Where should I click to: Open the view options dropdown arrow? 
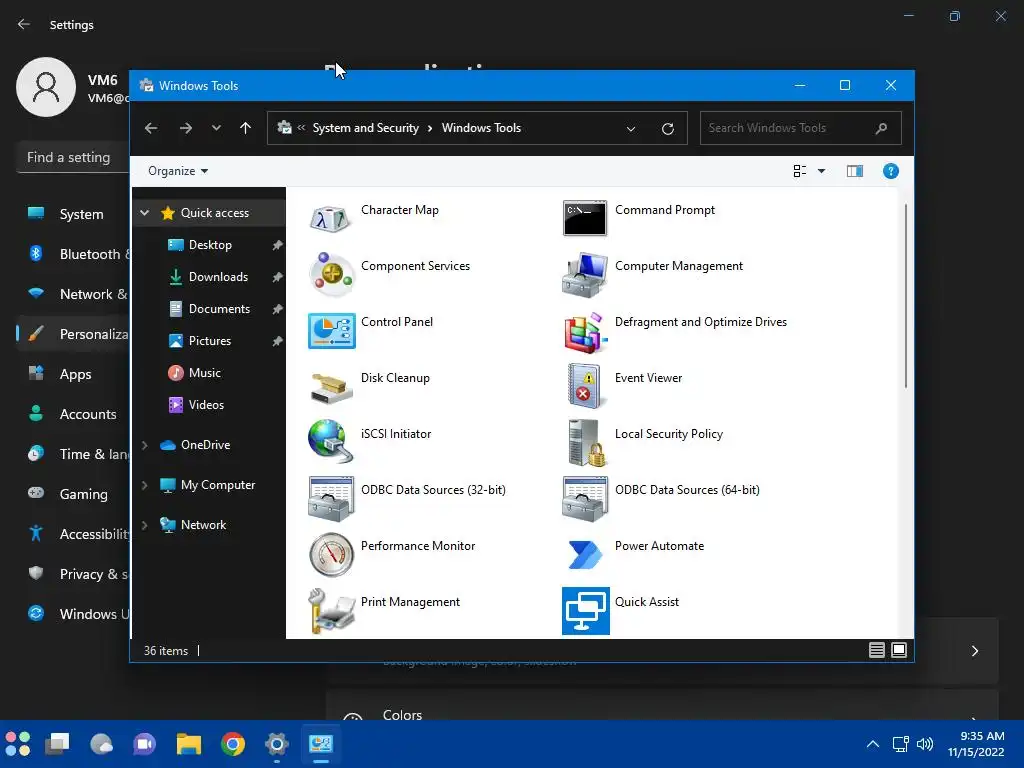pos(822,171)
